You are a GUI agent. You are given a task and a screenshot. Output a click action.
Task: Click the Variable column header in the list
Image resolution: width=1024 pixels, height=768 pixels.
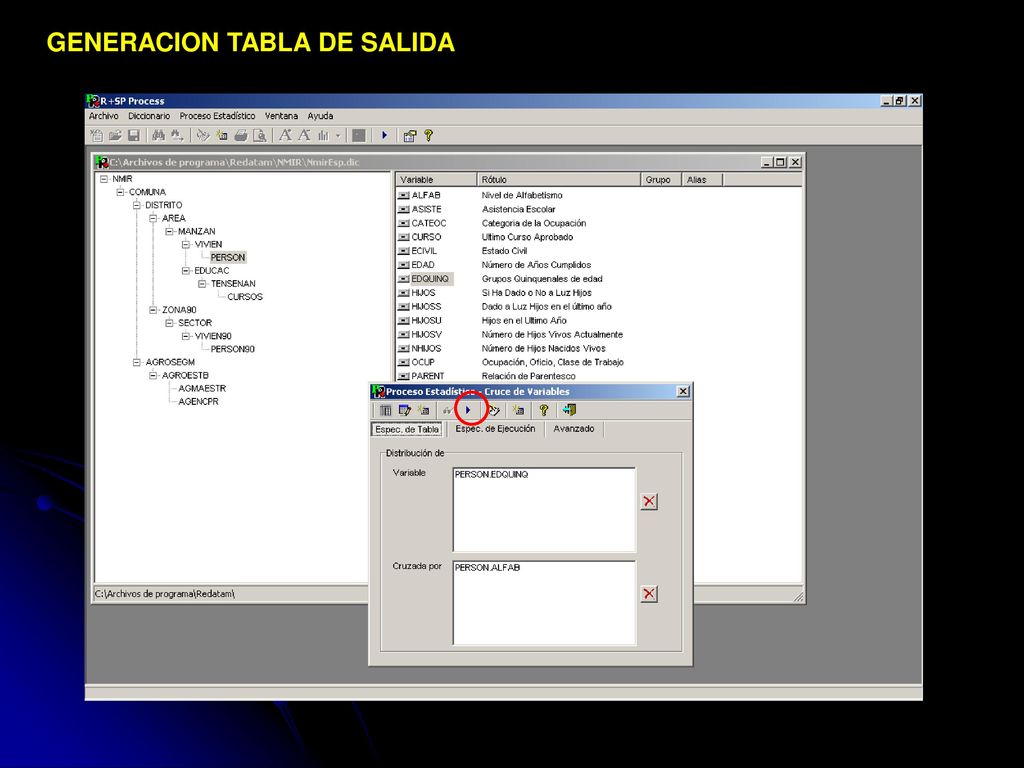click(x=436, y=180)
